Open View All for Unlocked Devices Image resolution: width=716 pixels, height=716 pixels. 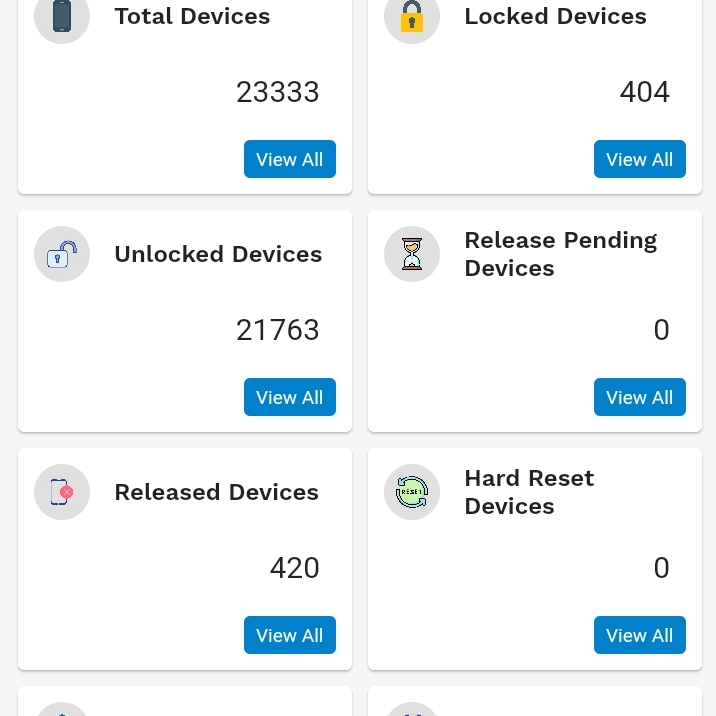(x=290, y=397)
